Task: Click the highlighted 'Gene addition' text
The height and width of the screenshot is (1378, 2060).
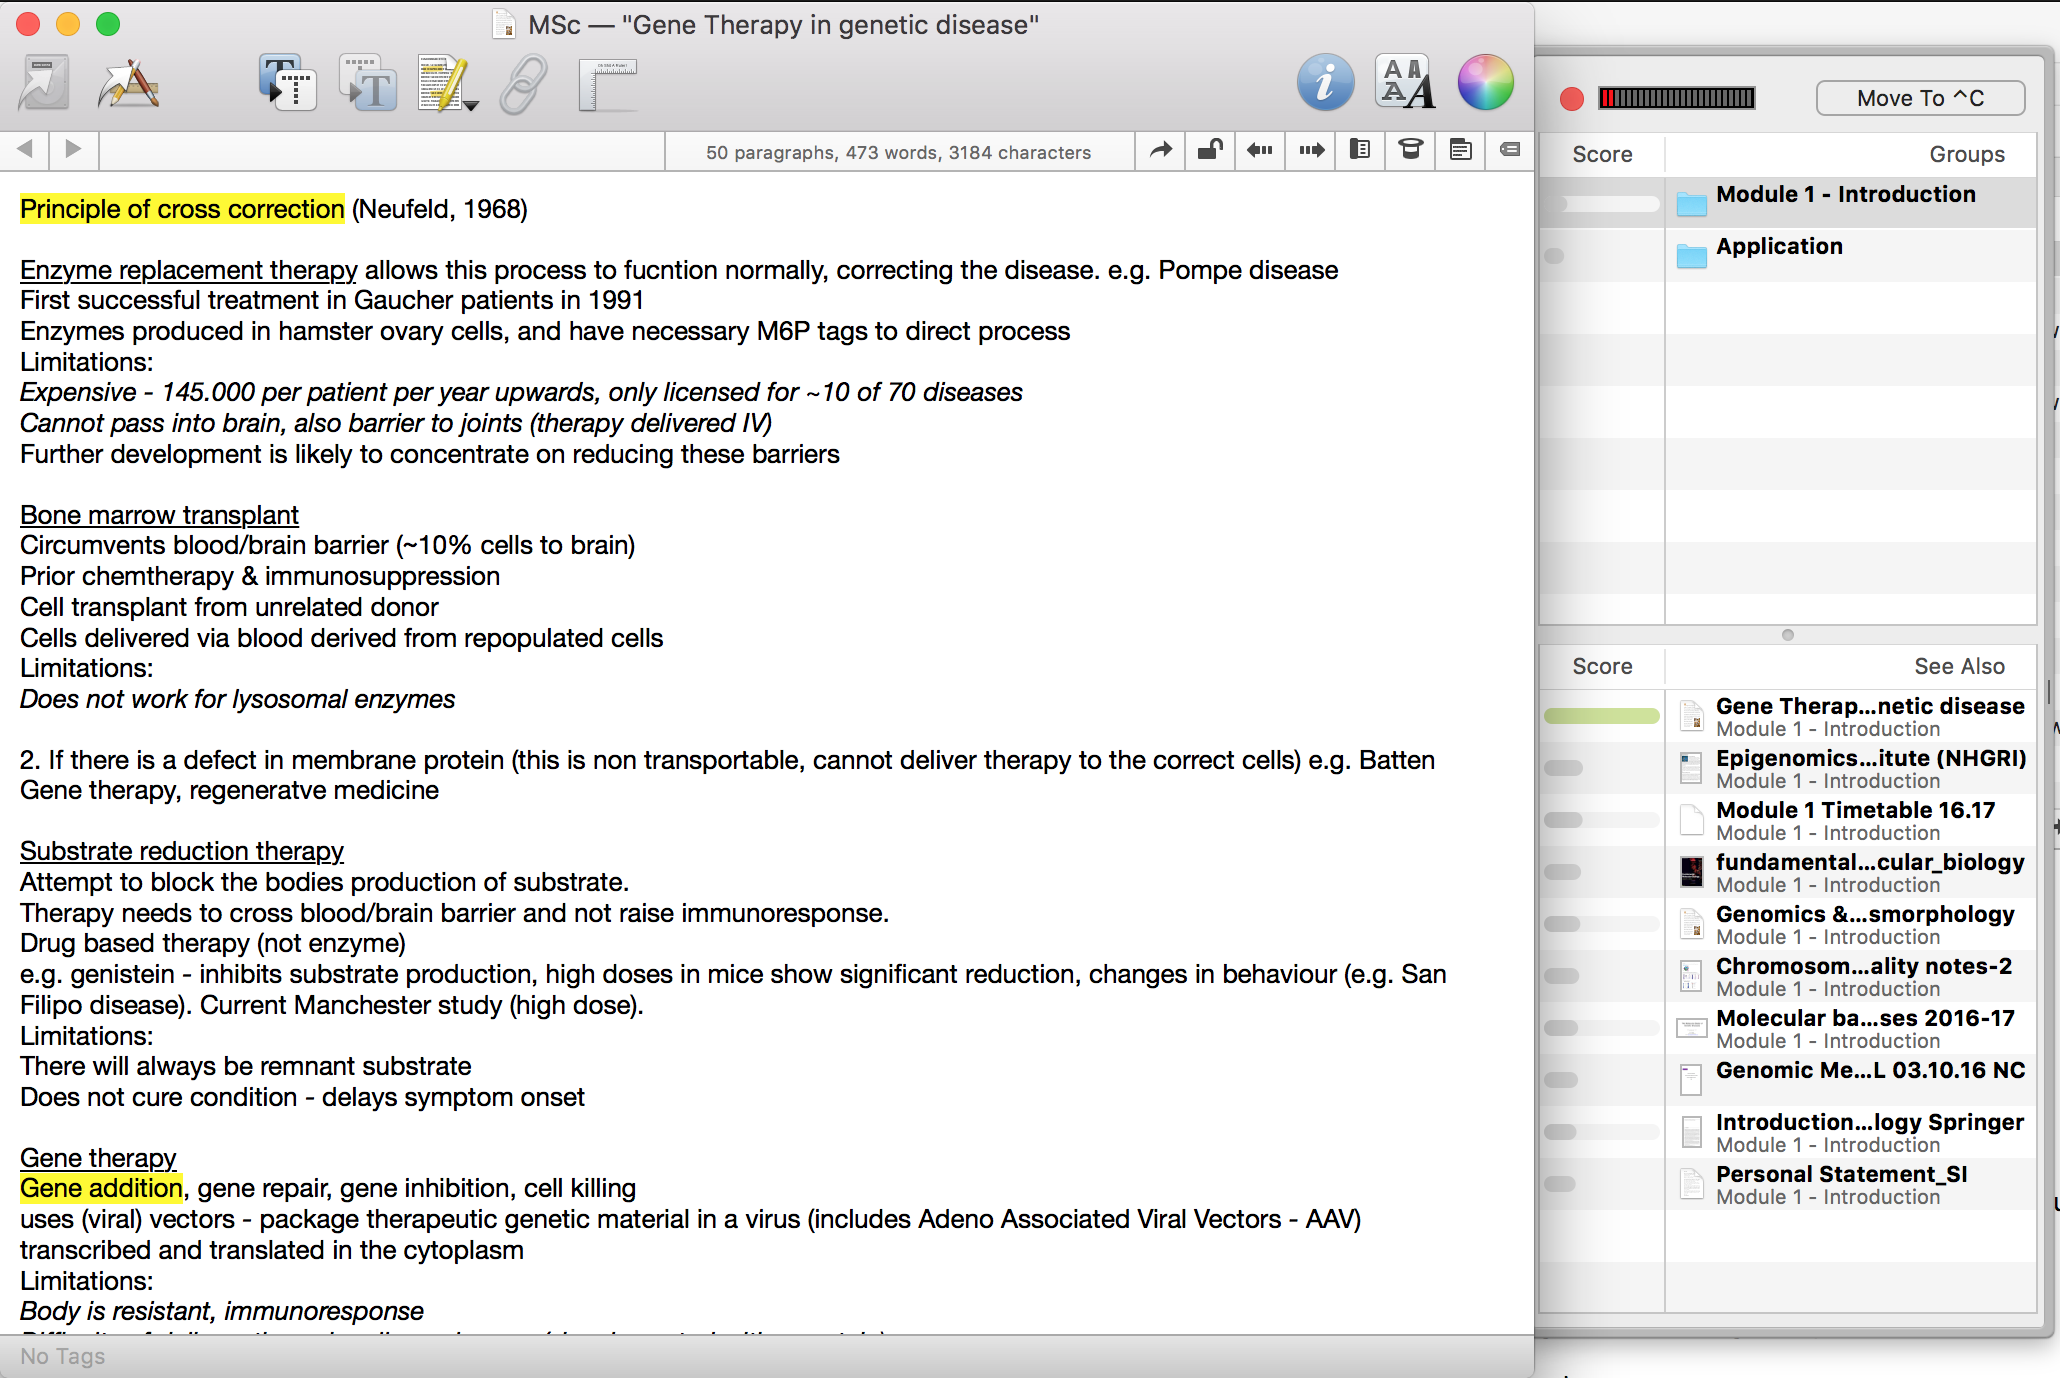Action: pos(102,1188)
